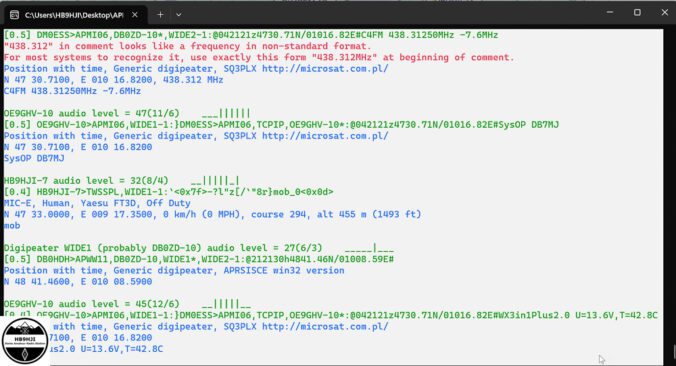The height and width of the screenshot is (366, 676).
Task: Click the DB0HDH>APWW11 packet line
Action: point(199,259)
